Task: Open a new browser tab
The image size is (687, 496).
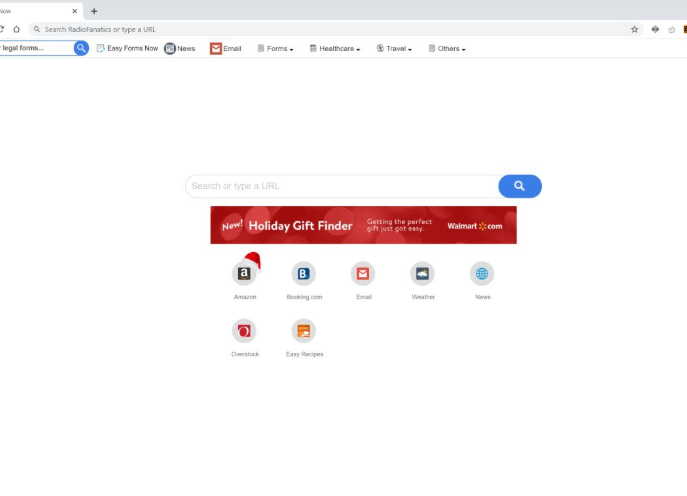Action: point(94,11)
